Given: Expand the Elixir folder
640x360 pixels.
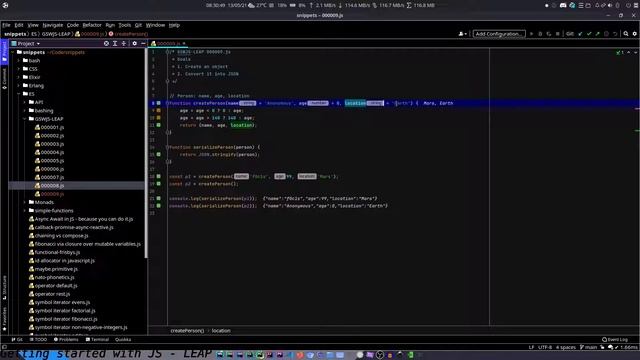Looking at the screenshot, I should pos(19,77).
